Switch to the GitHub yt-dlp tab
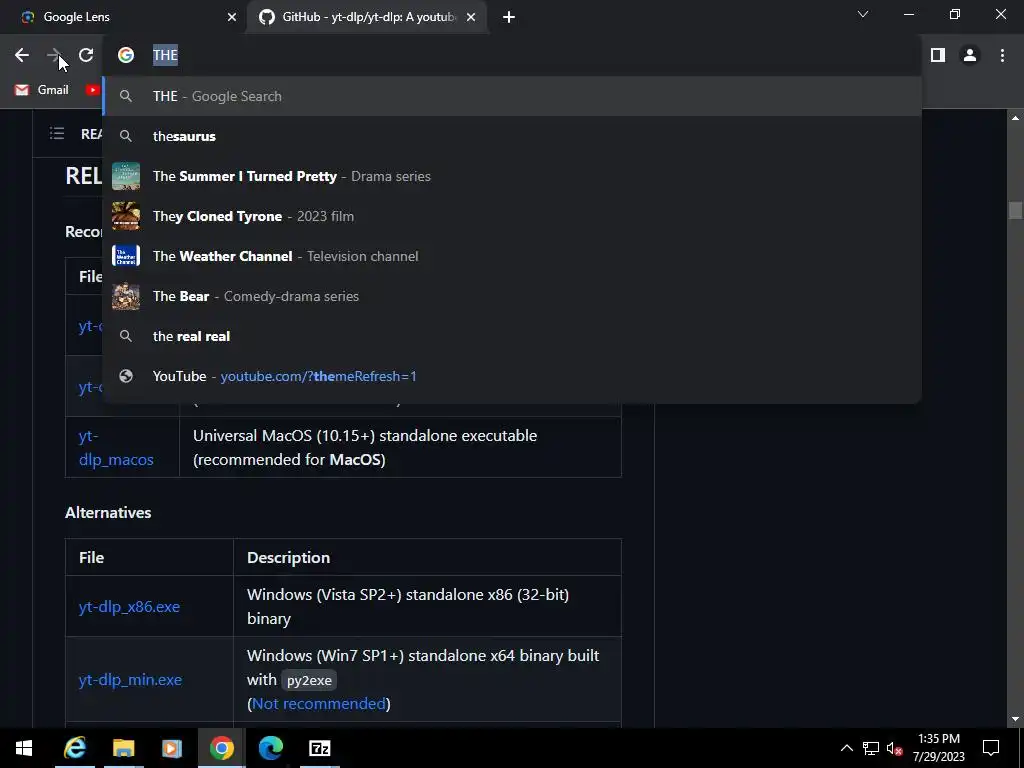Viewport: 1024px width, 768px height. [367, 17]
